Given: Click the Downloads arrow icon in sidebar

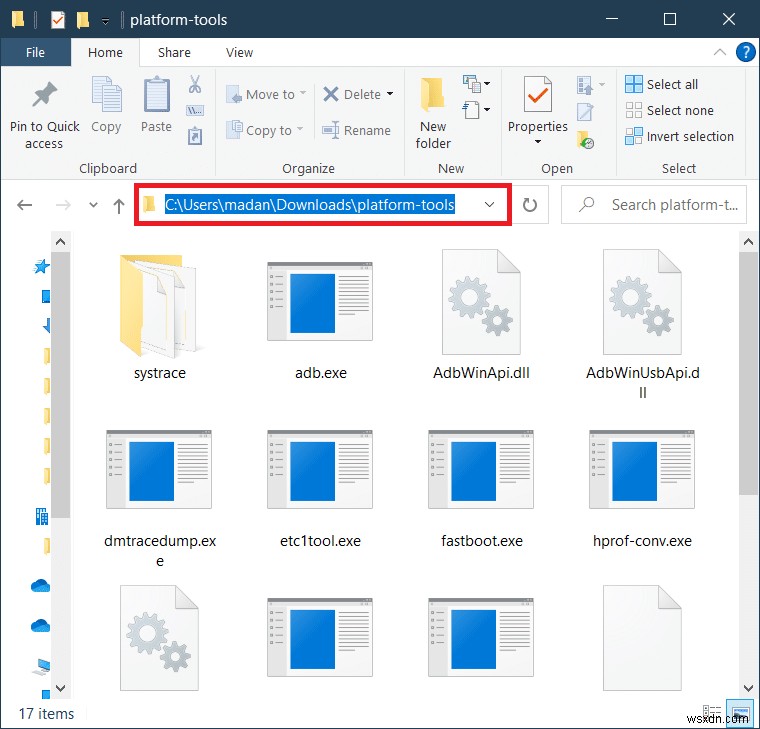Looking at the screenshot, I should tap(47, 325).
